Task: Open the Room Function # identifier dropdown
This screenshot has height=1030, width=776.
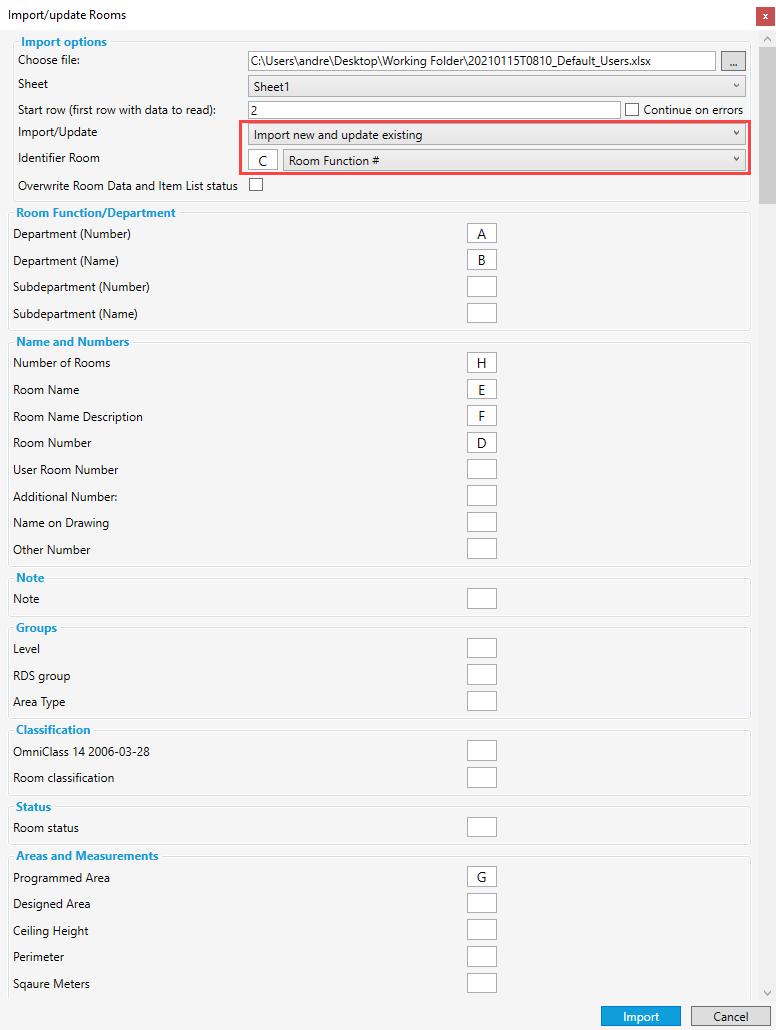Action: pyautogui.click(x=513, y=159)
